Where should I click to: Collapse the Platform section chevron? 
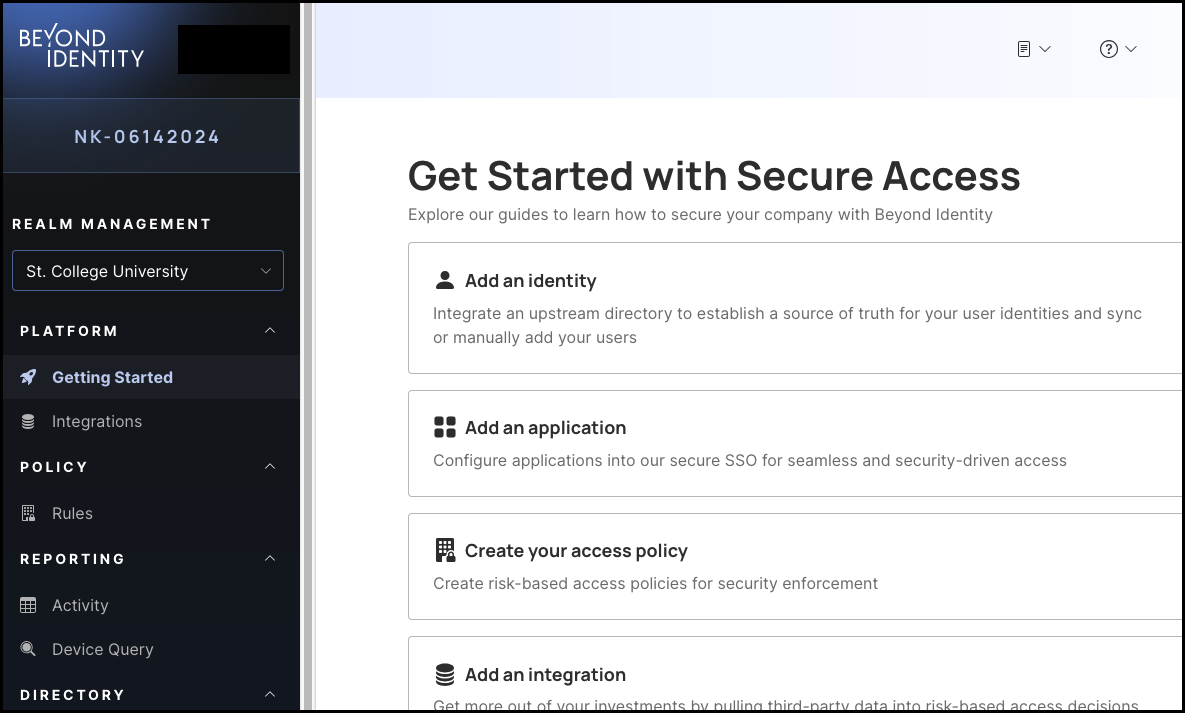click(270, 330)
